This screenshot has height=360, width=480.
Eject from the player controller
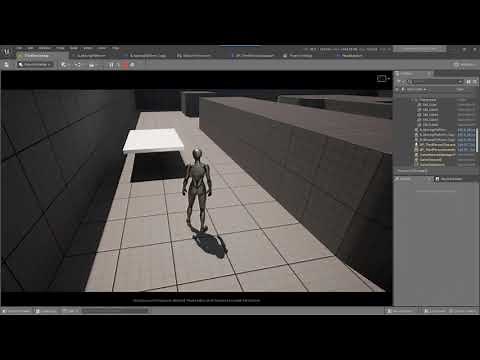pyautogui.click(x=132, y=65)
